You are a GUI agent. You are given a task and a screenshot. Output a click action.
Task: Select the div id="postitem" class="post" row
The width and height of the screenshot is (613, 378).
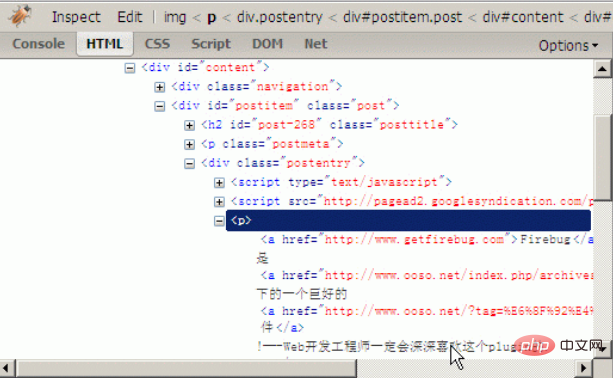285,106
